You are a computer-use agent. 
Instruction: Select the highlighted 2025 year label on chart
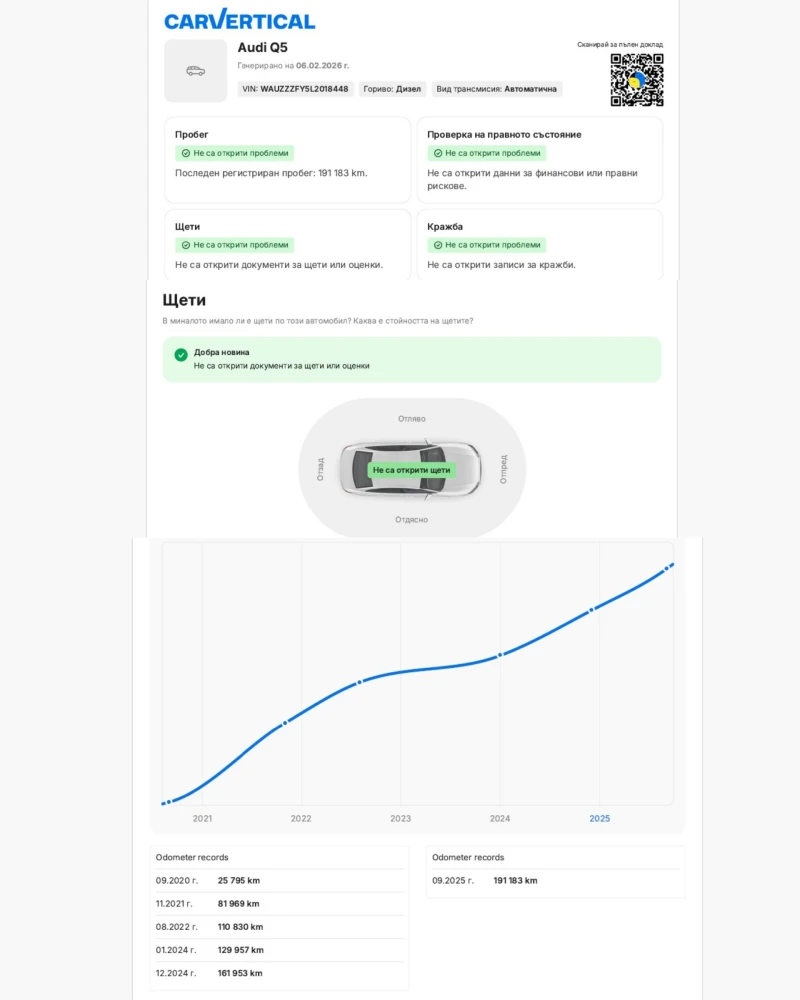click(599, 818)
